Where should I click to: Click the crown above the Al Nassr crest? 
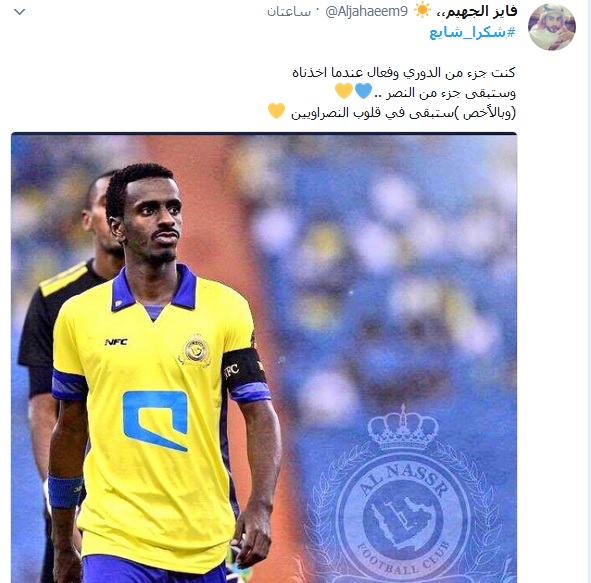point(403,428)
